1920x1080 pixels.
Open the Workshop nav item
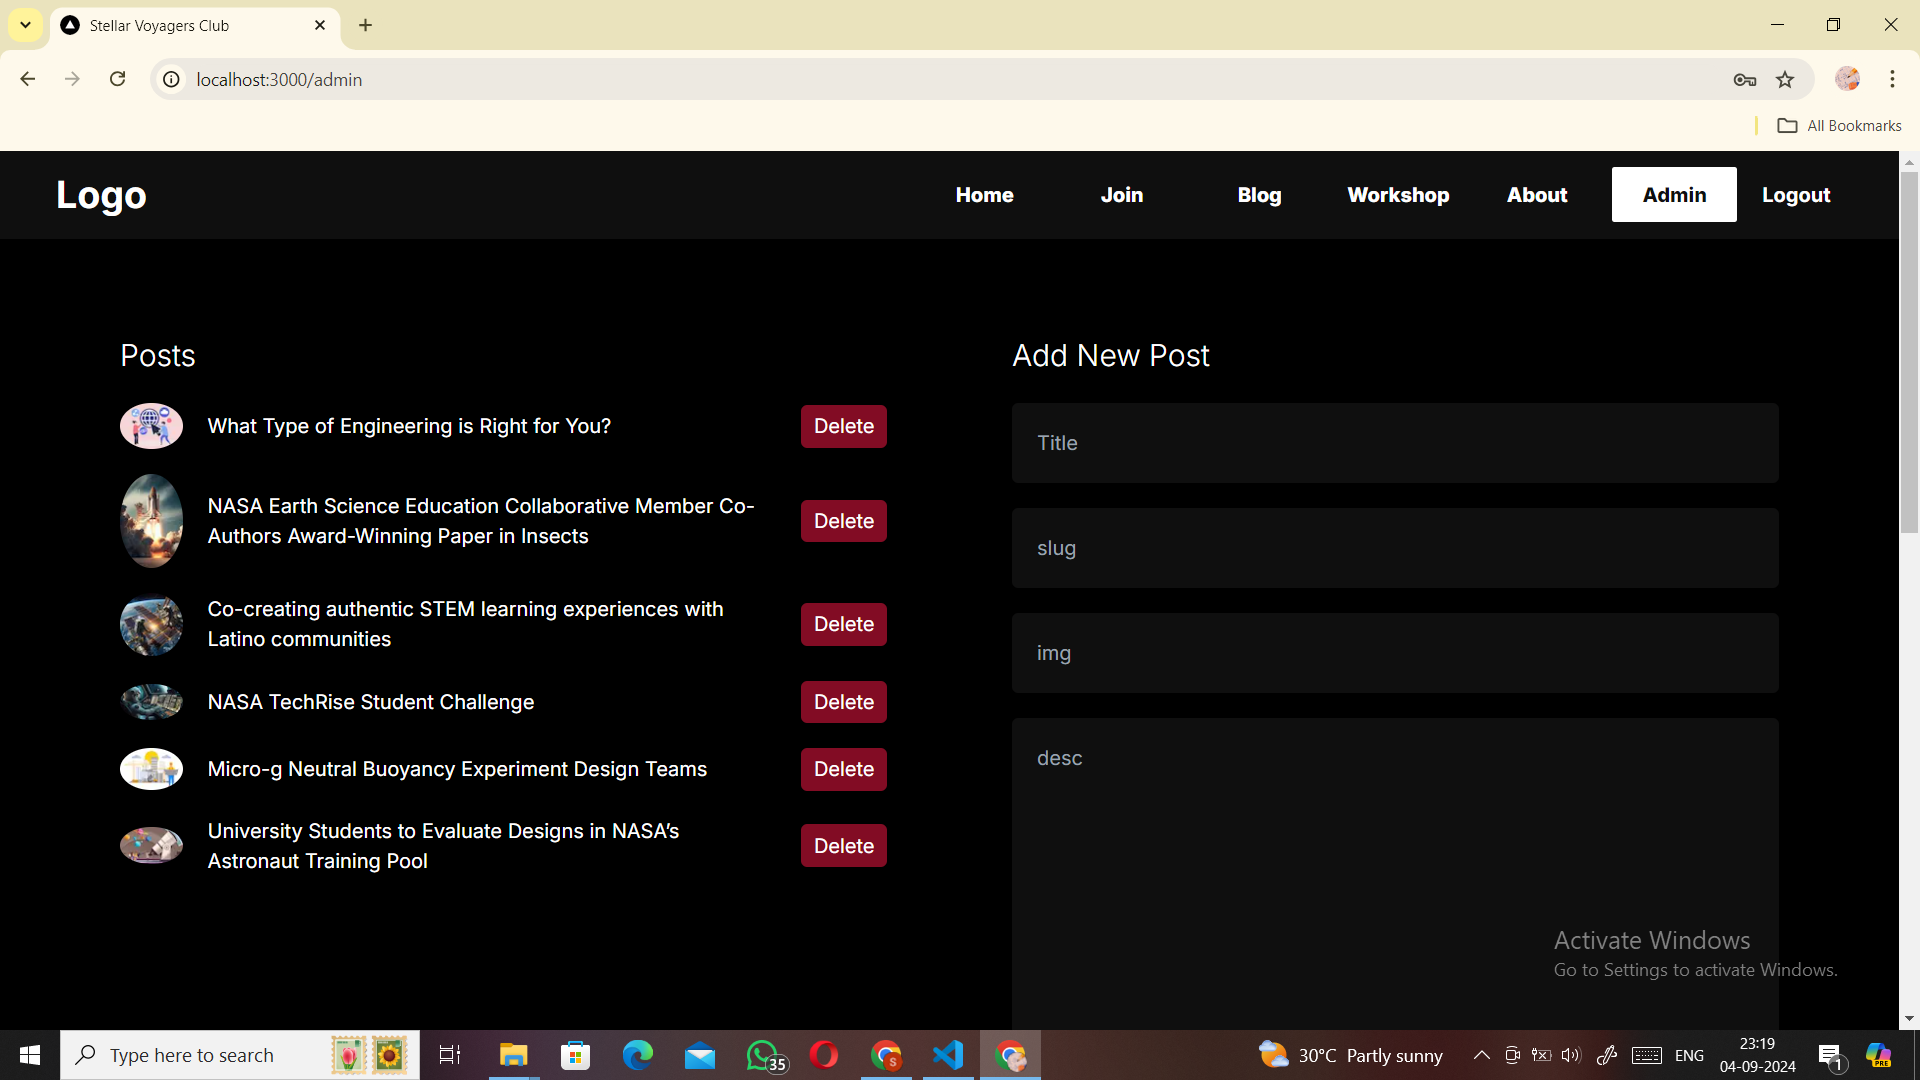point(1398,195)
